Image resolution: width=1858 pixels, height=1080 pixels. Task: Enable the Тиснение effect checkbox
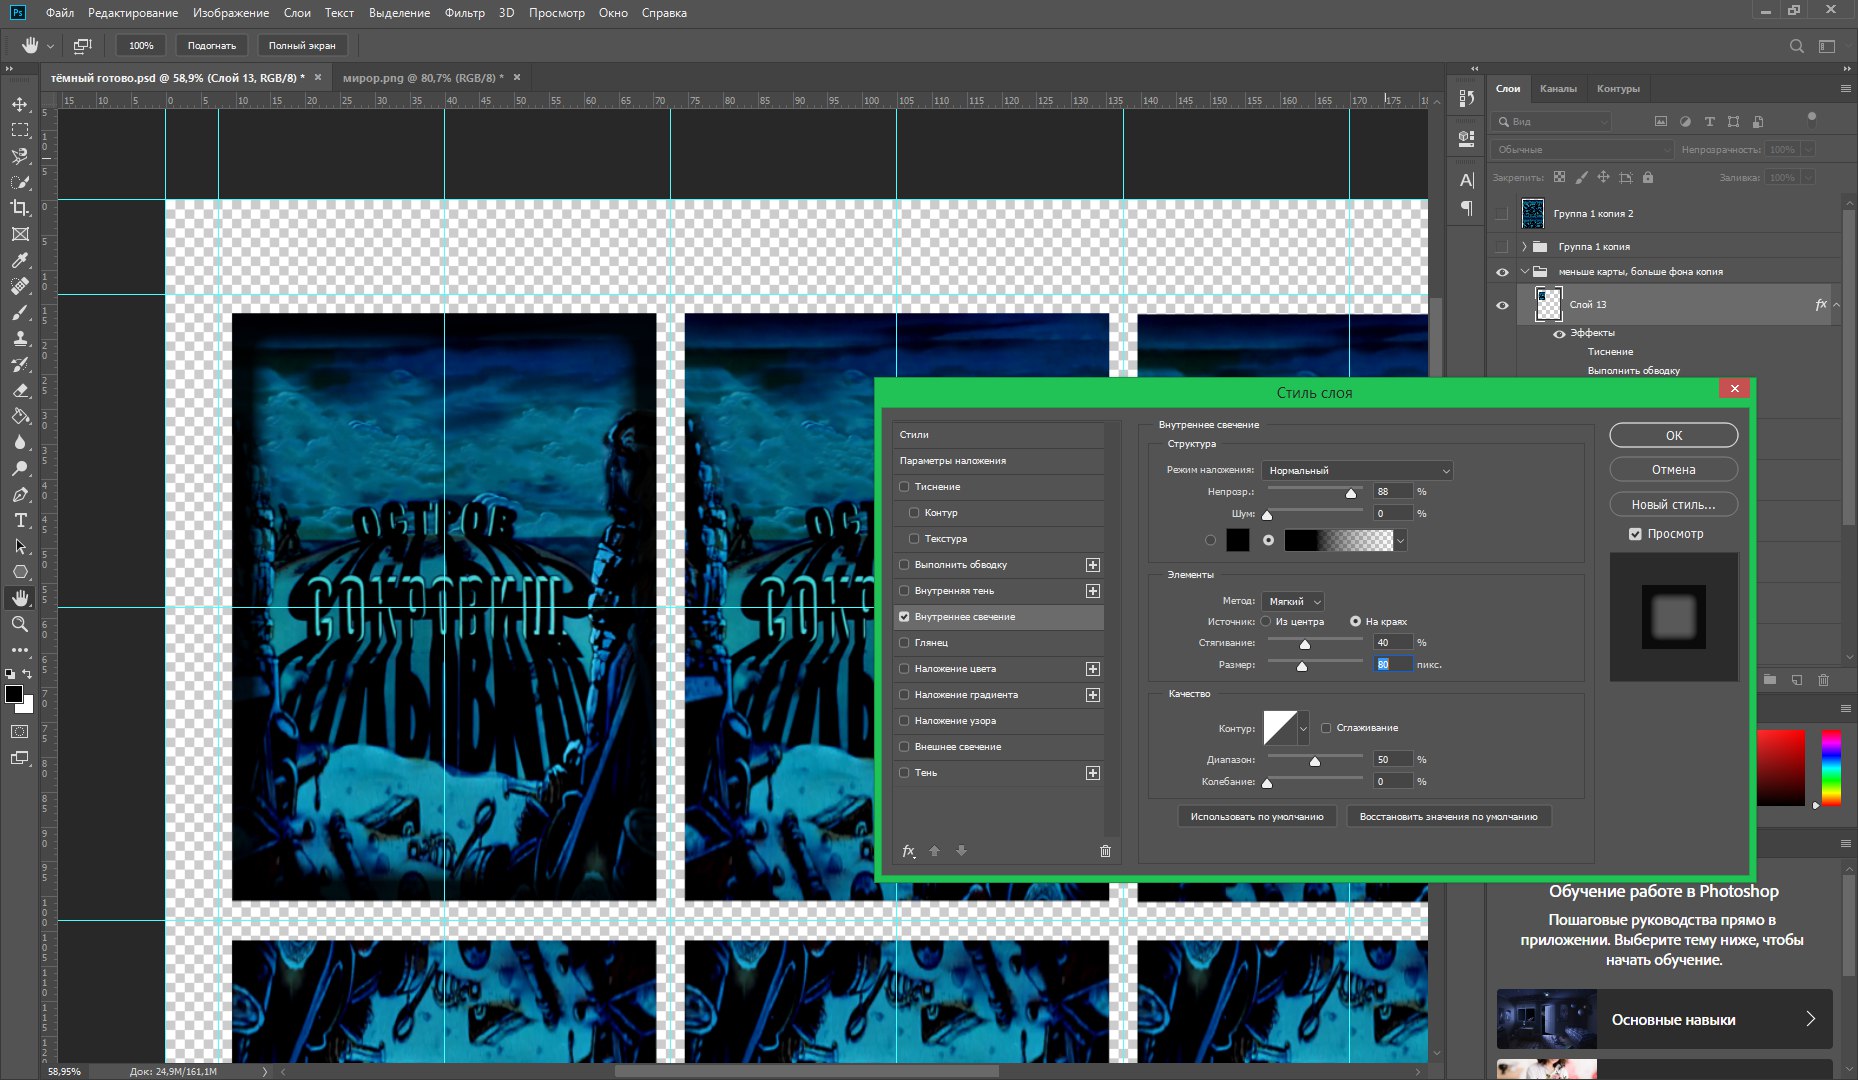pyautogui.click(x=904, y=487)
